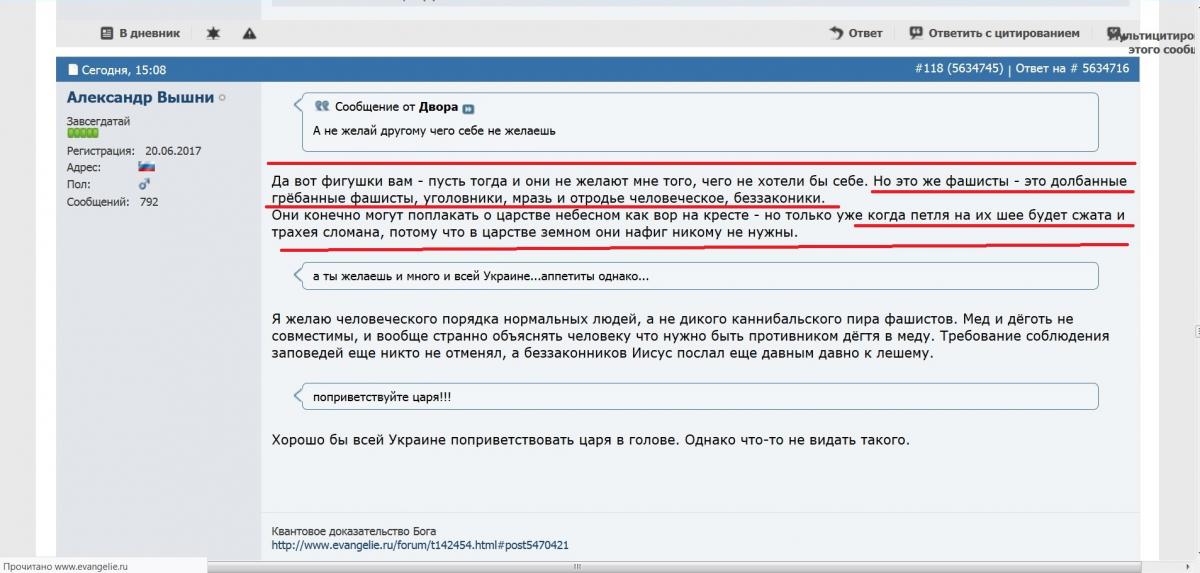Jump to quoted post by Двора
Screen dimensions: 1200x573
[x=468, y=107]
